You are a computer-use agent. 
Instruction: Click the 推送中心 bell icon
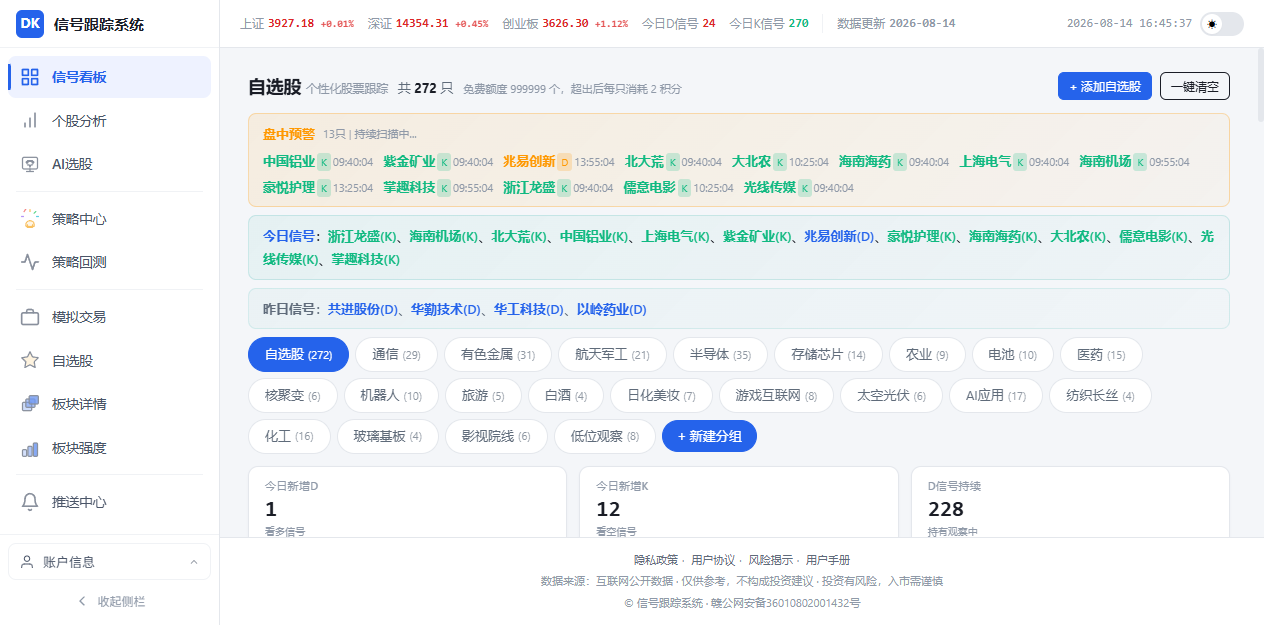(x=30, y=502)
